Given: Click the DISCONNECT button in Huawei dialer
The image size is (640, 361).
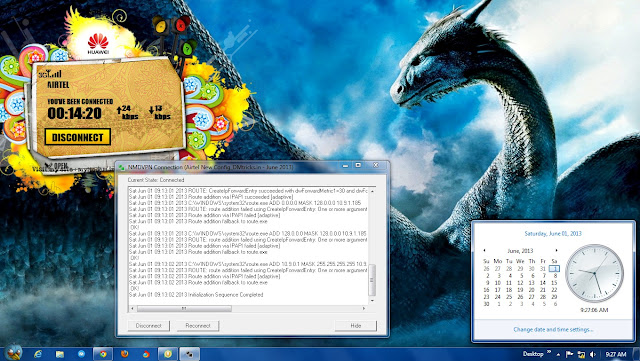Looking at the screenshot, I should click(x=78, y=137).
